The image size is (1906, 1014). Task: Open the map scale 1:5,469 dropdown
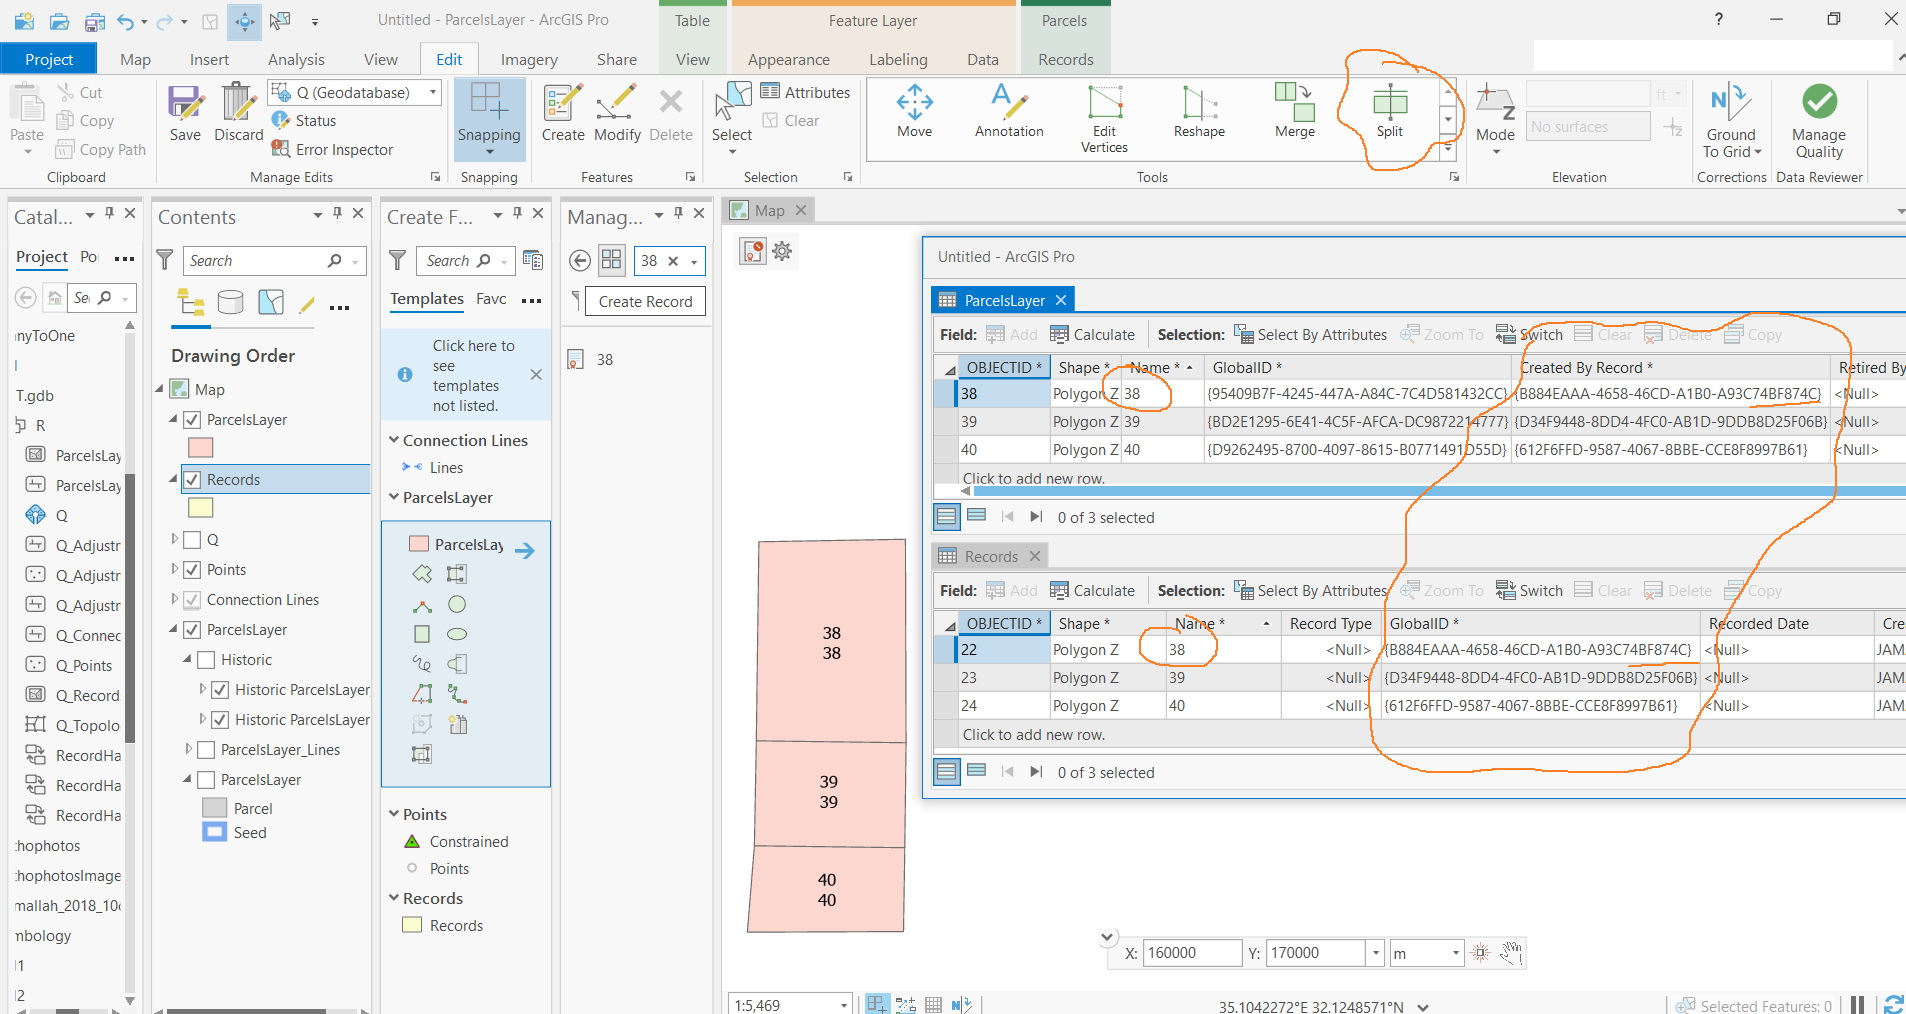point(844,1005)
